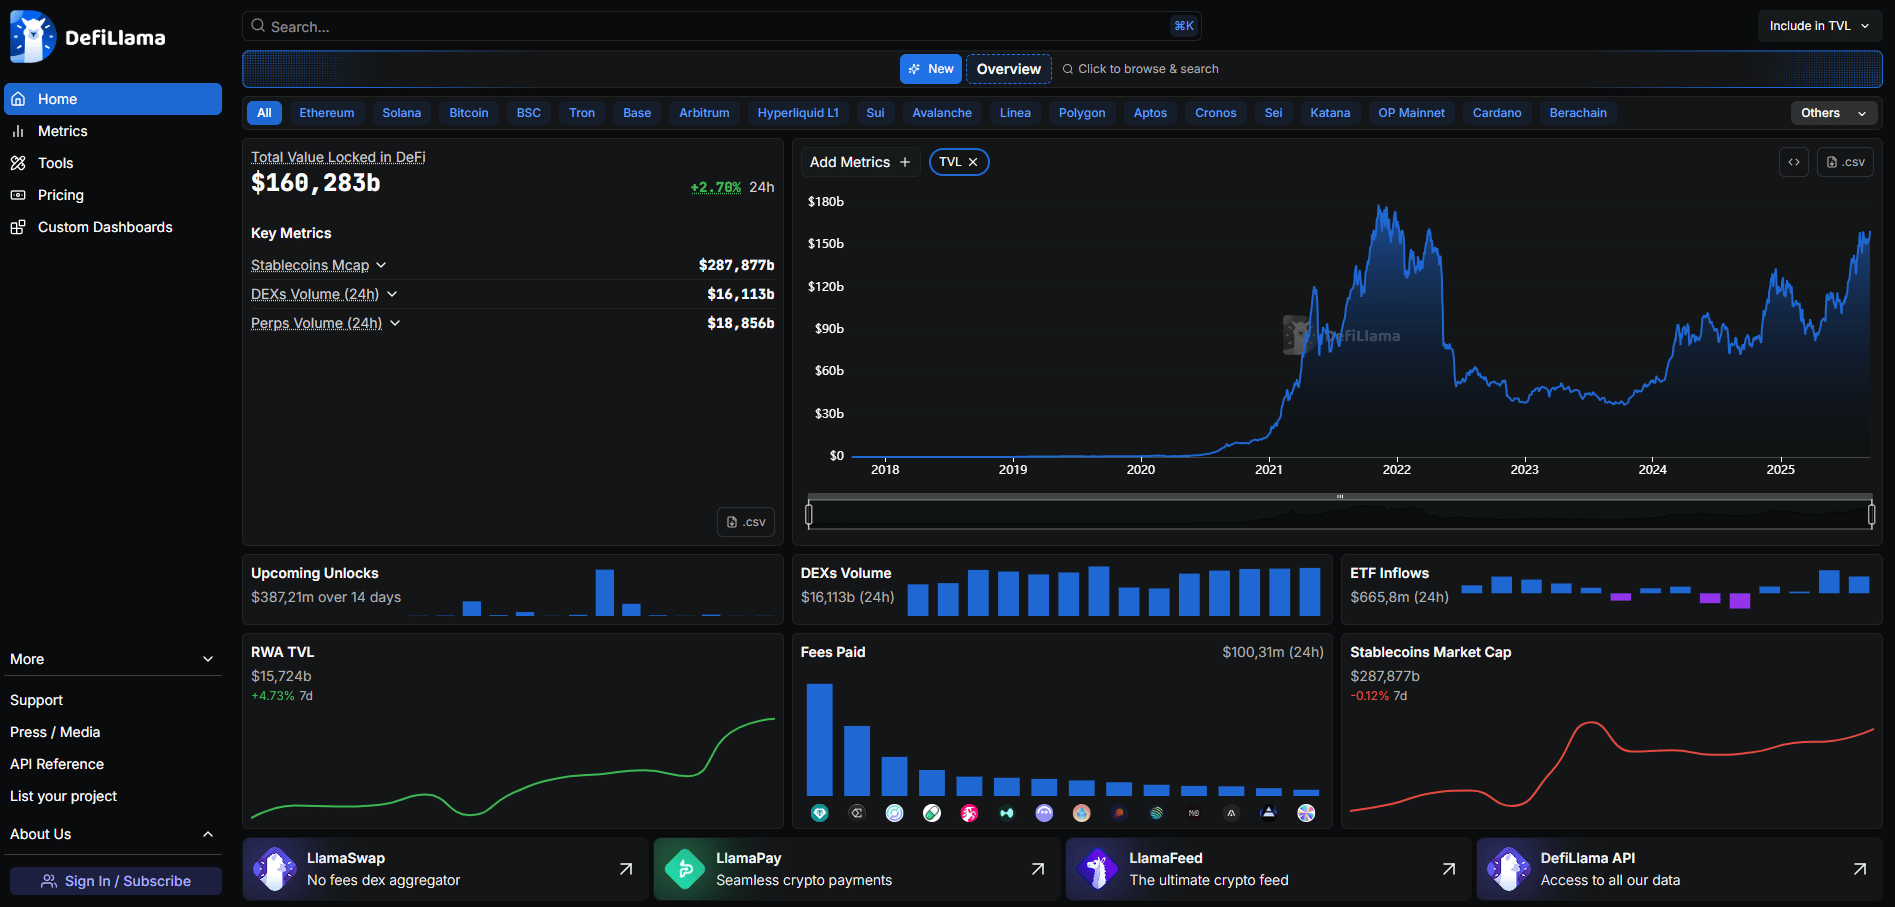Open the Upcoming Unlocks card
This screenshot has height=907, width=1895.
[513, 590]
